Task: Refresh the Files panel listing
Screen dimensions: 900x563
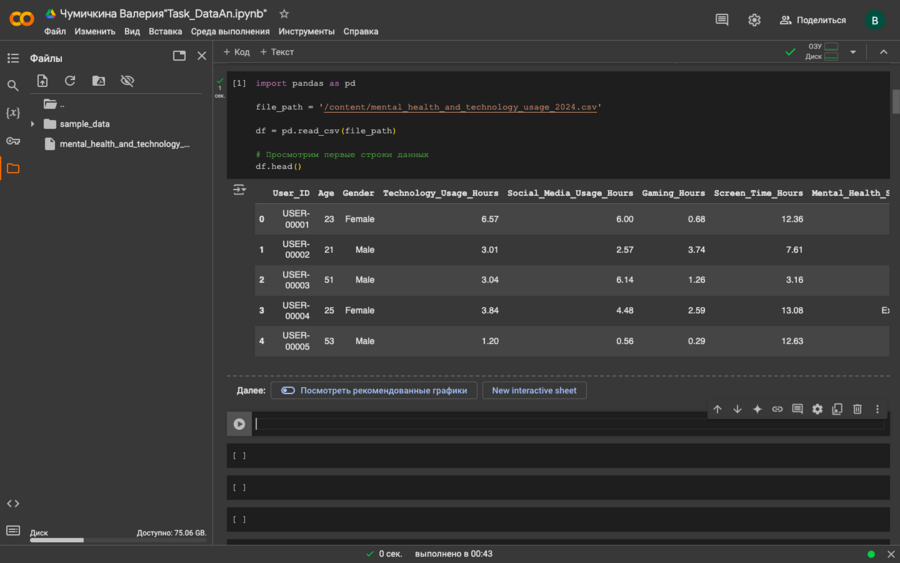Action: [x=70, y=81]
